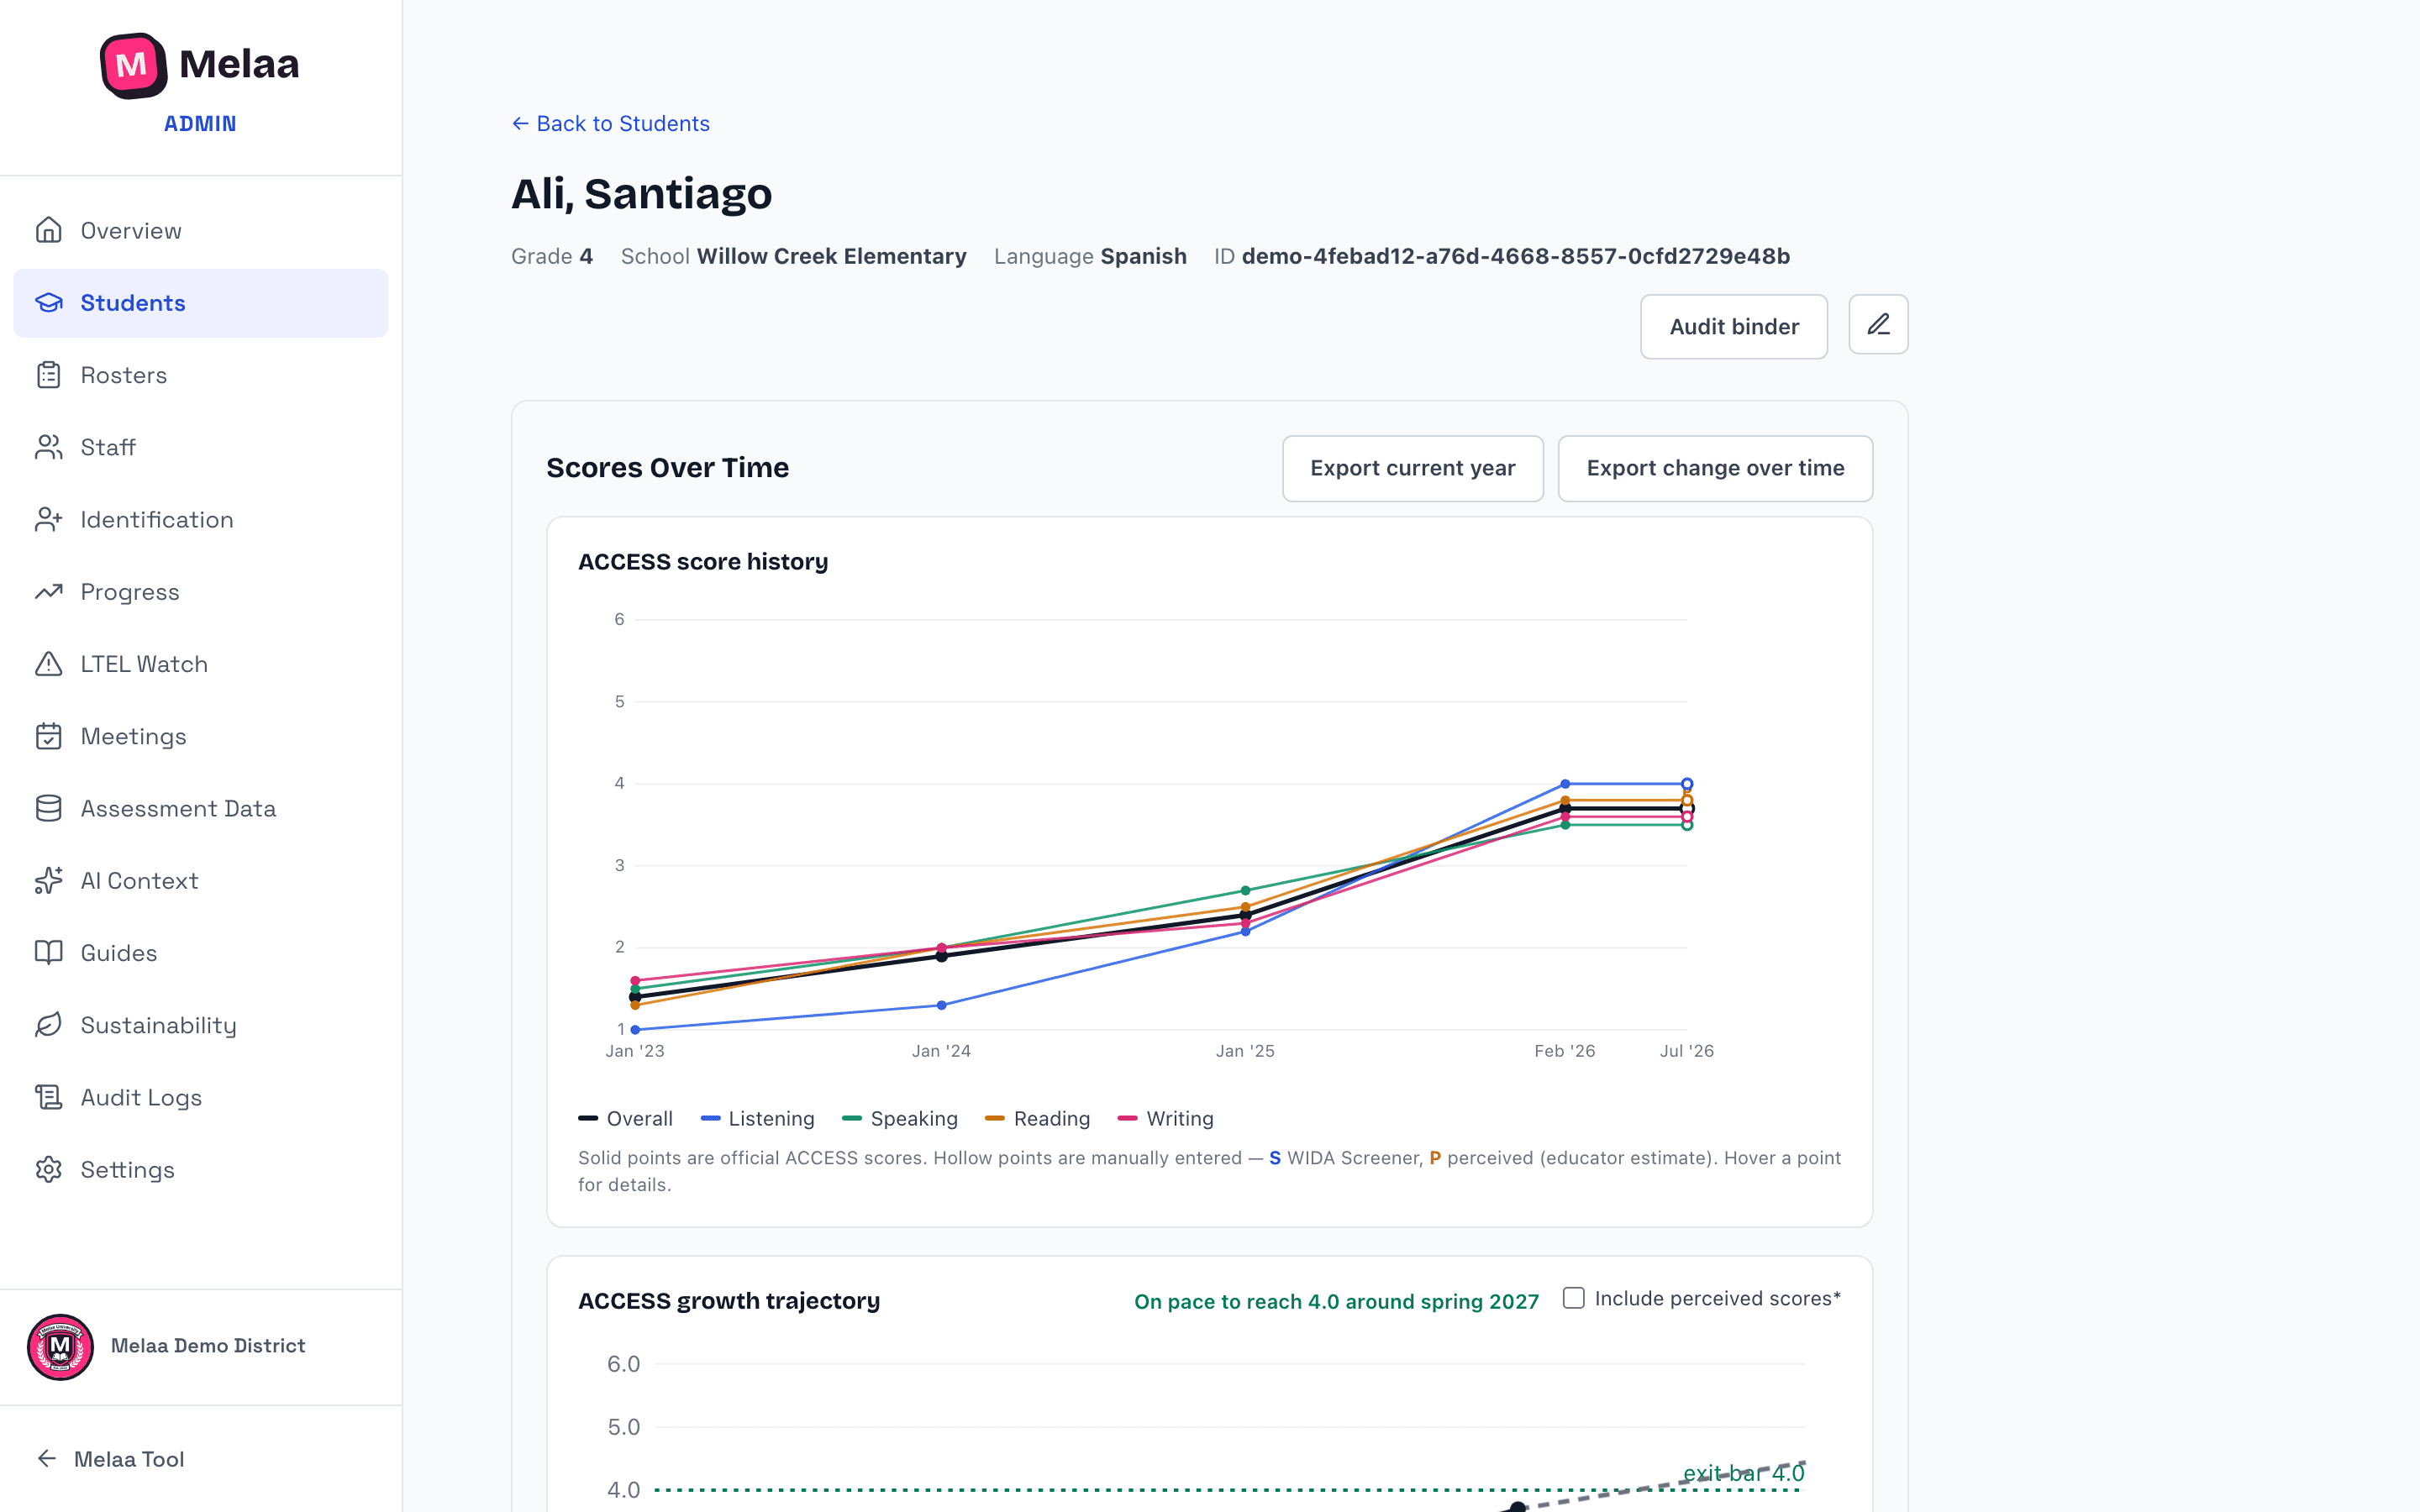
Task: Click the Rosters clipboard icon
Action: 48,375
